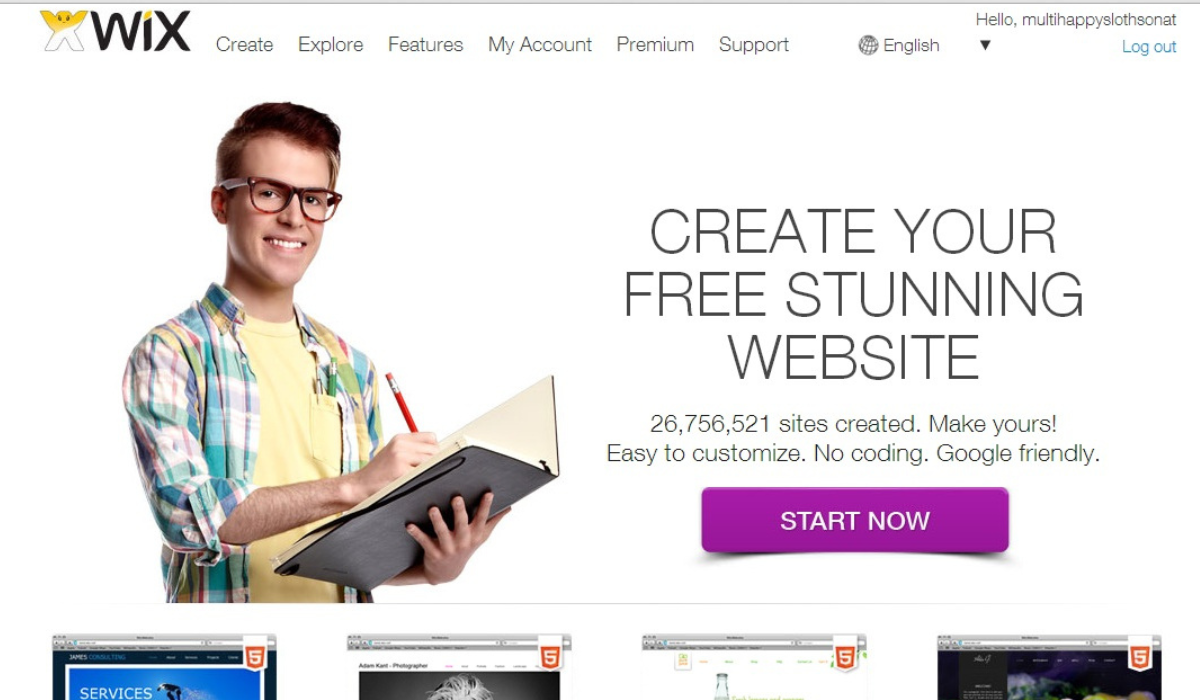This screenshot has width=1200, height=700.
Task: Open the Explore menu
Action: [x=330, y=45]
